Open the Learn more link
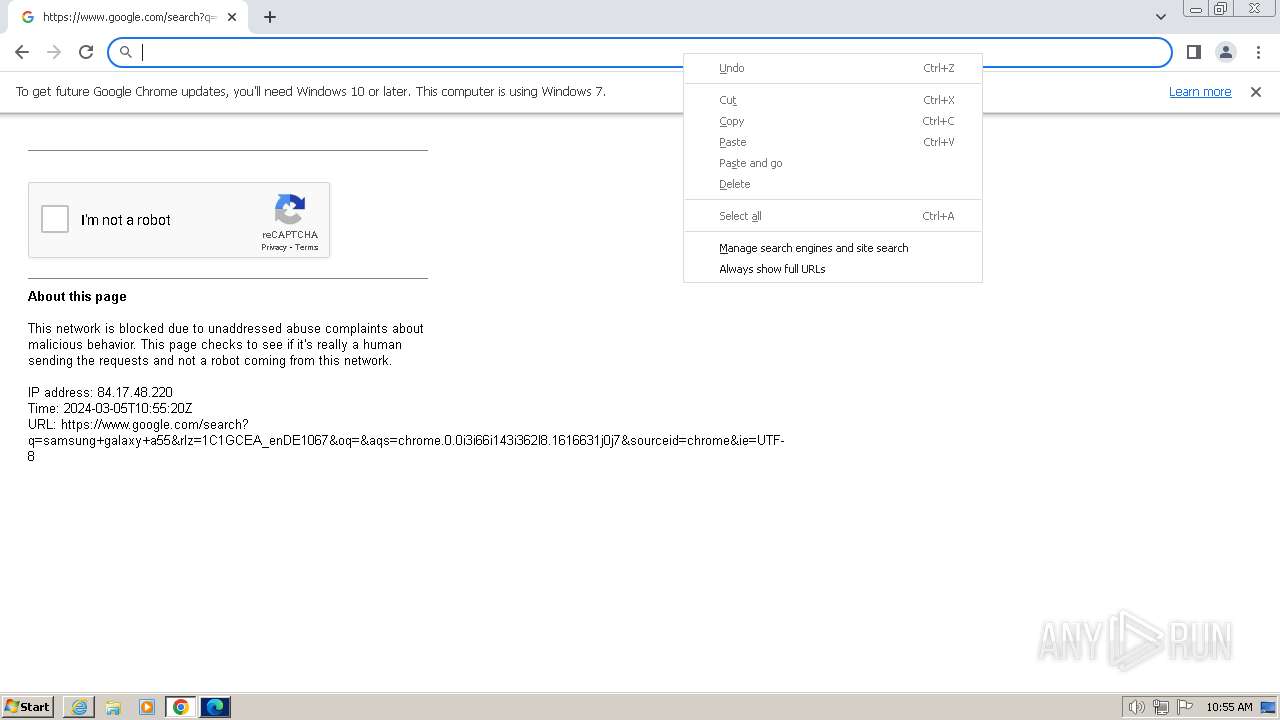 coord(1200,92)
